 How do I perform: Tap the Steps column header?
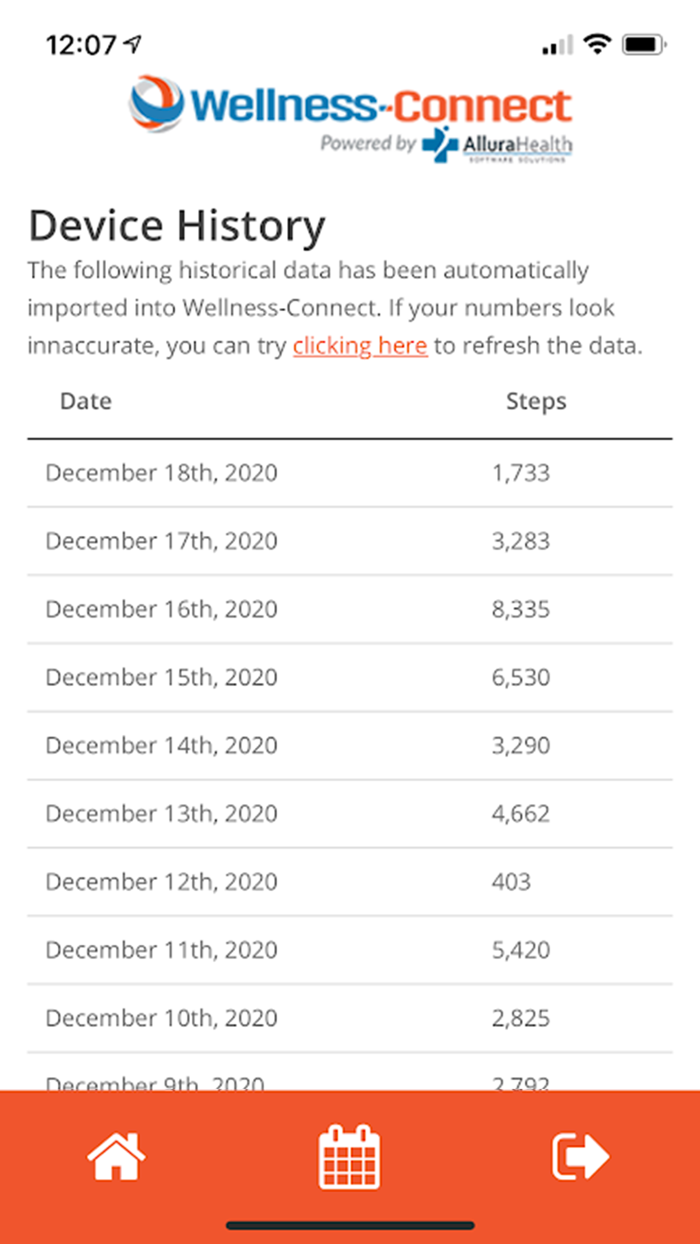(x=537, y=401)
